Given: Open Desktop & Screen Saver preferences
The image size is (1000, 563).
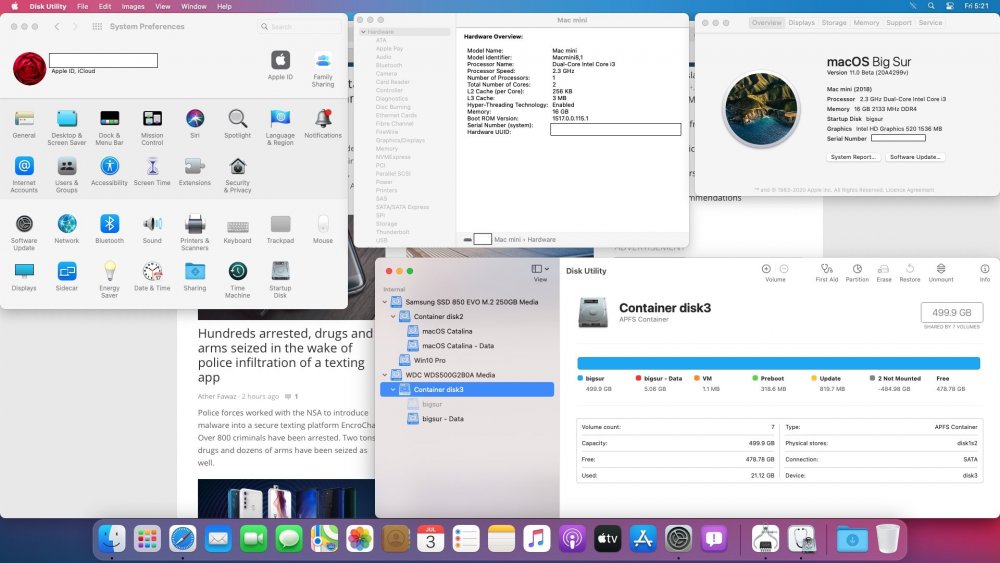Looking at the screenshot, I should point(66,127).
